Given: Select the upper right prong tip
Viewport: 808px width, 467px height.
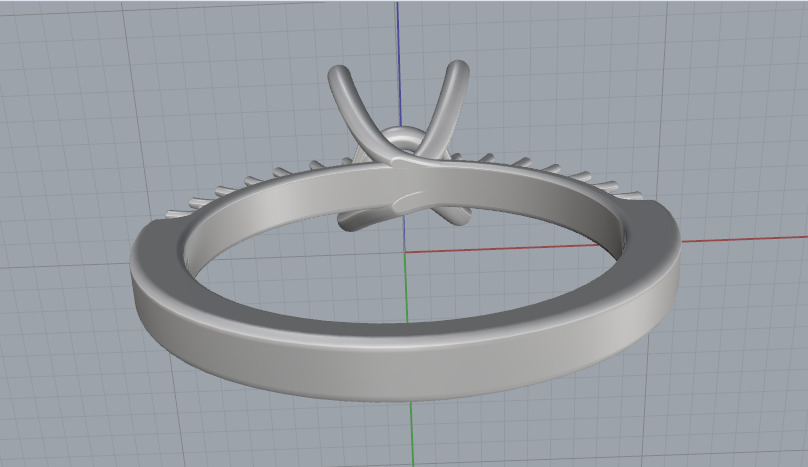Looking at the screenshot, I should (457, 70).
